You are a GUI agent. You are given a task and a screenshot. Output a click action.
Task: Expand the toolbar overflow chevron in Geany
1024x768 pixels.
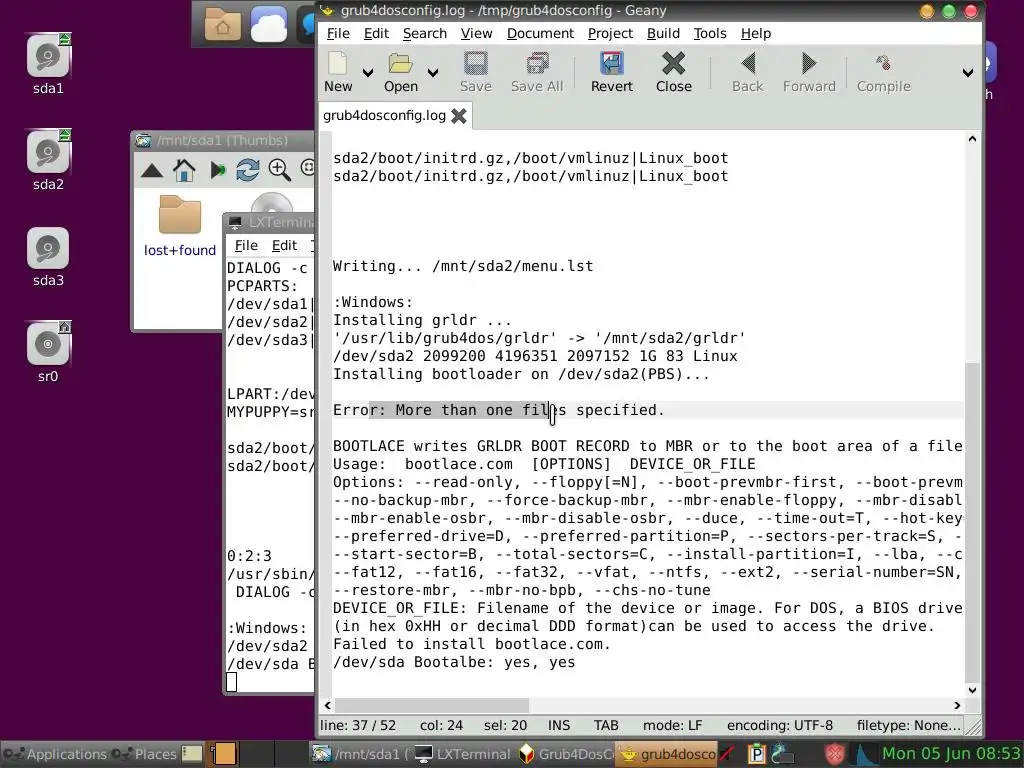tap(968, 72)
